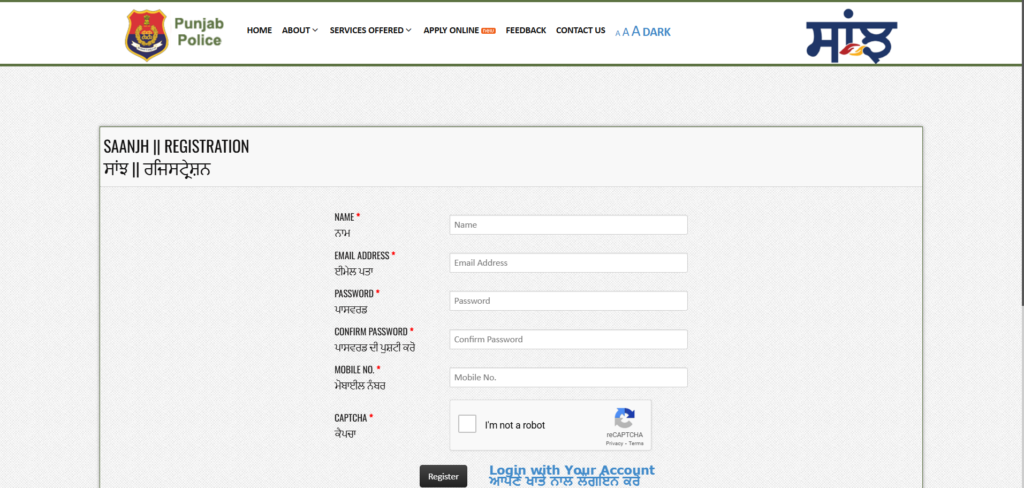Click the reCAPTCHA logo icon

(x=624, y=419)
